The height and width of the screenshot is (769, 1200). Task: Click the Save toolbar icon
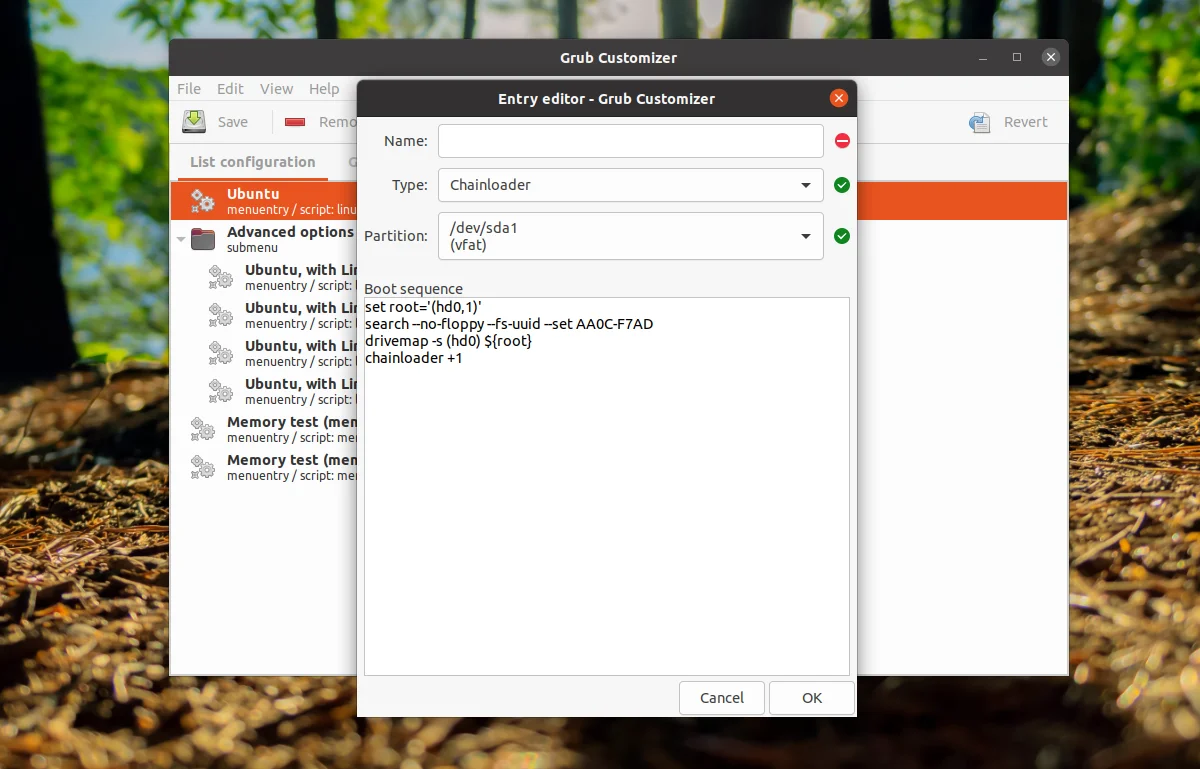[194, 122]
